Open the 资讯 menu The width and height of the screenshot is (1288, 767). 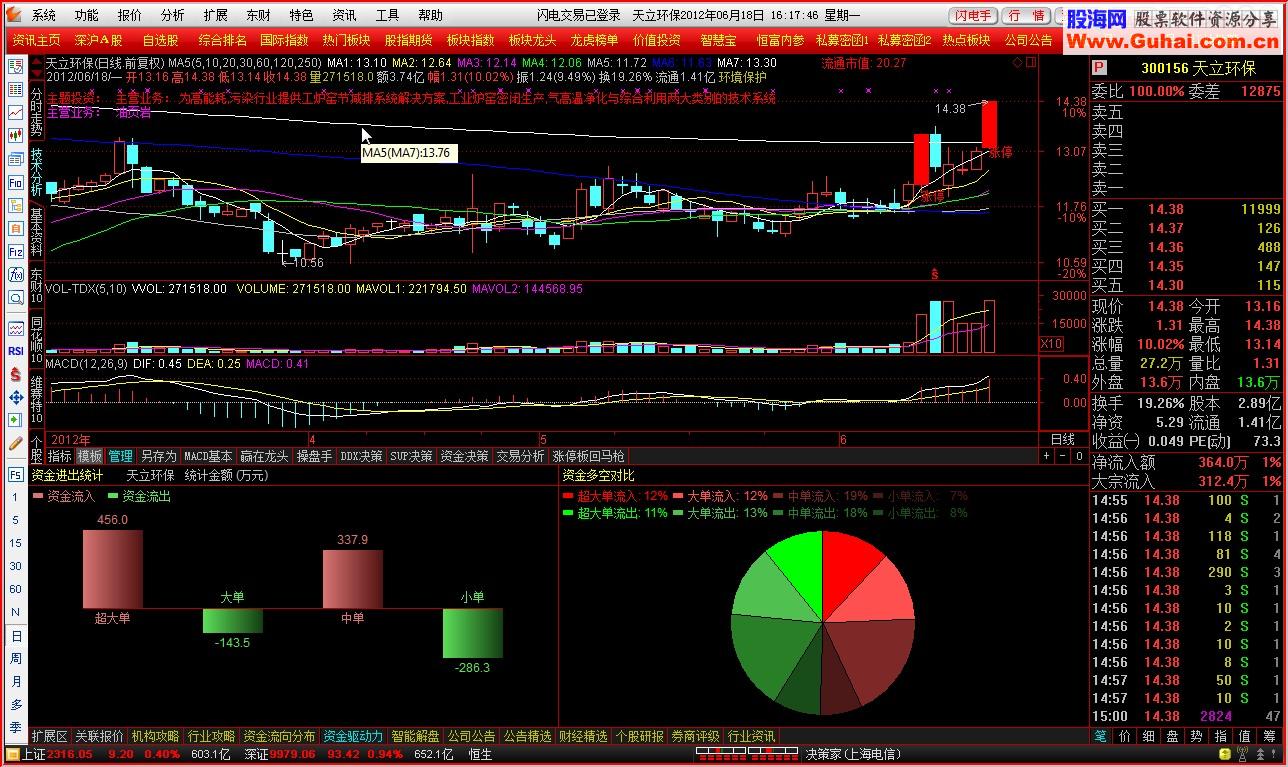click(x=345, y=15)
